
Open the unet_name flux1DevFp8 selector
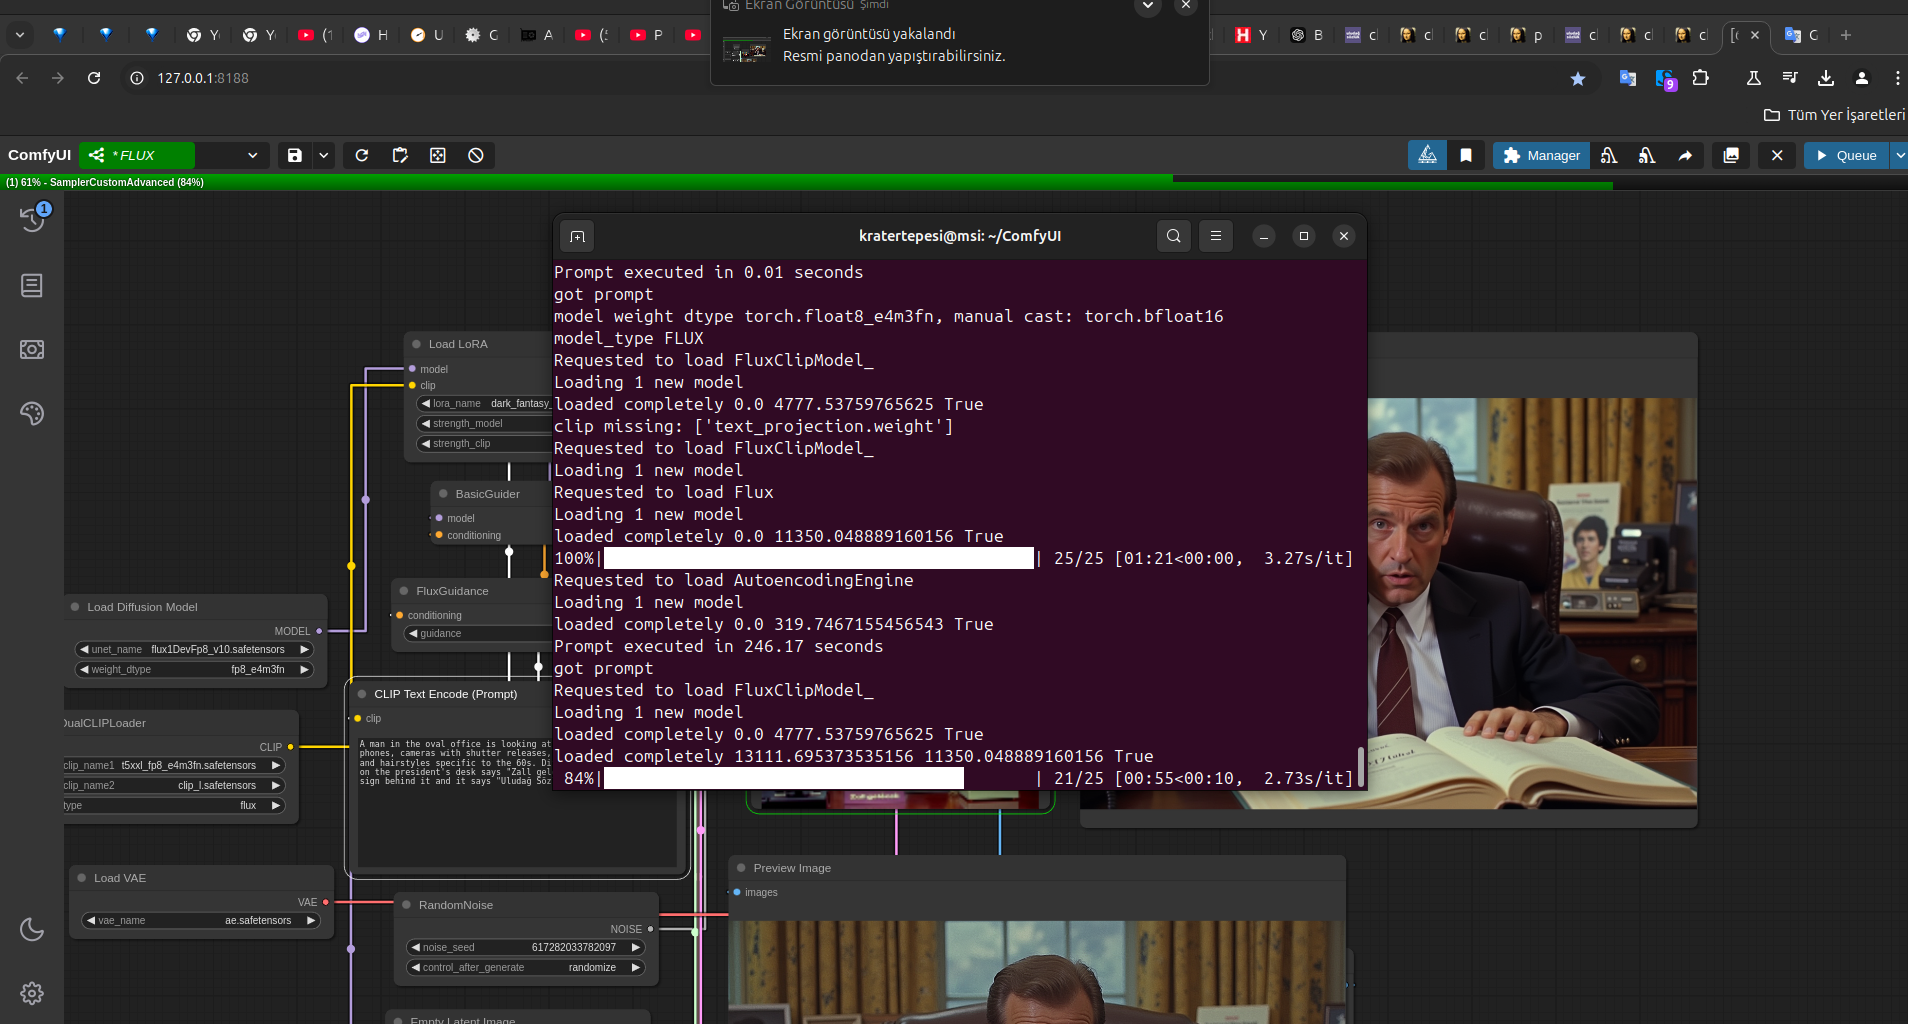pyautogui.click(x=195, y=649)
